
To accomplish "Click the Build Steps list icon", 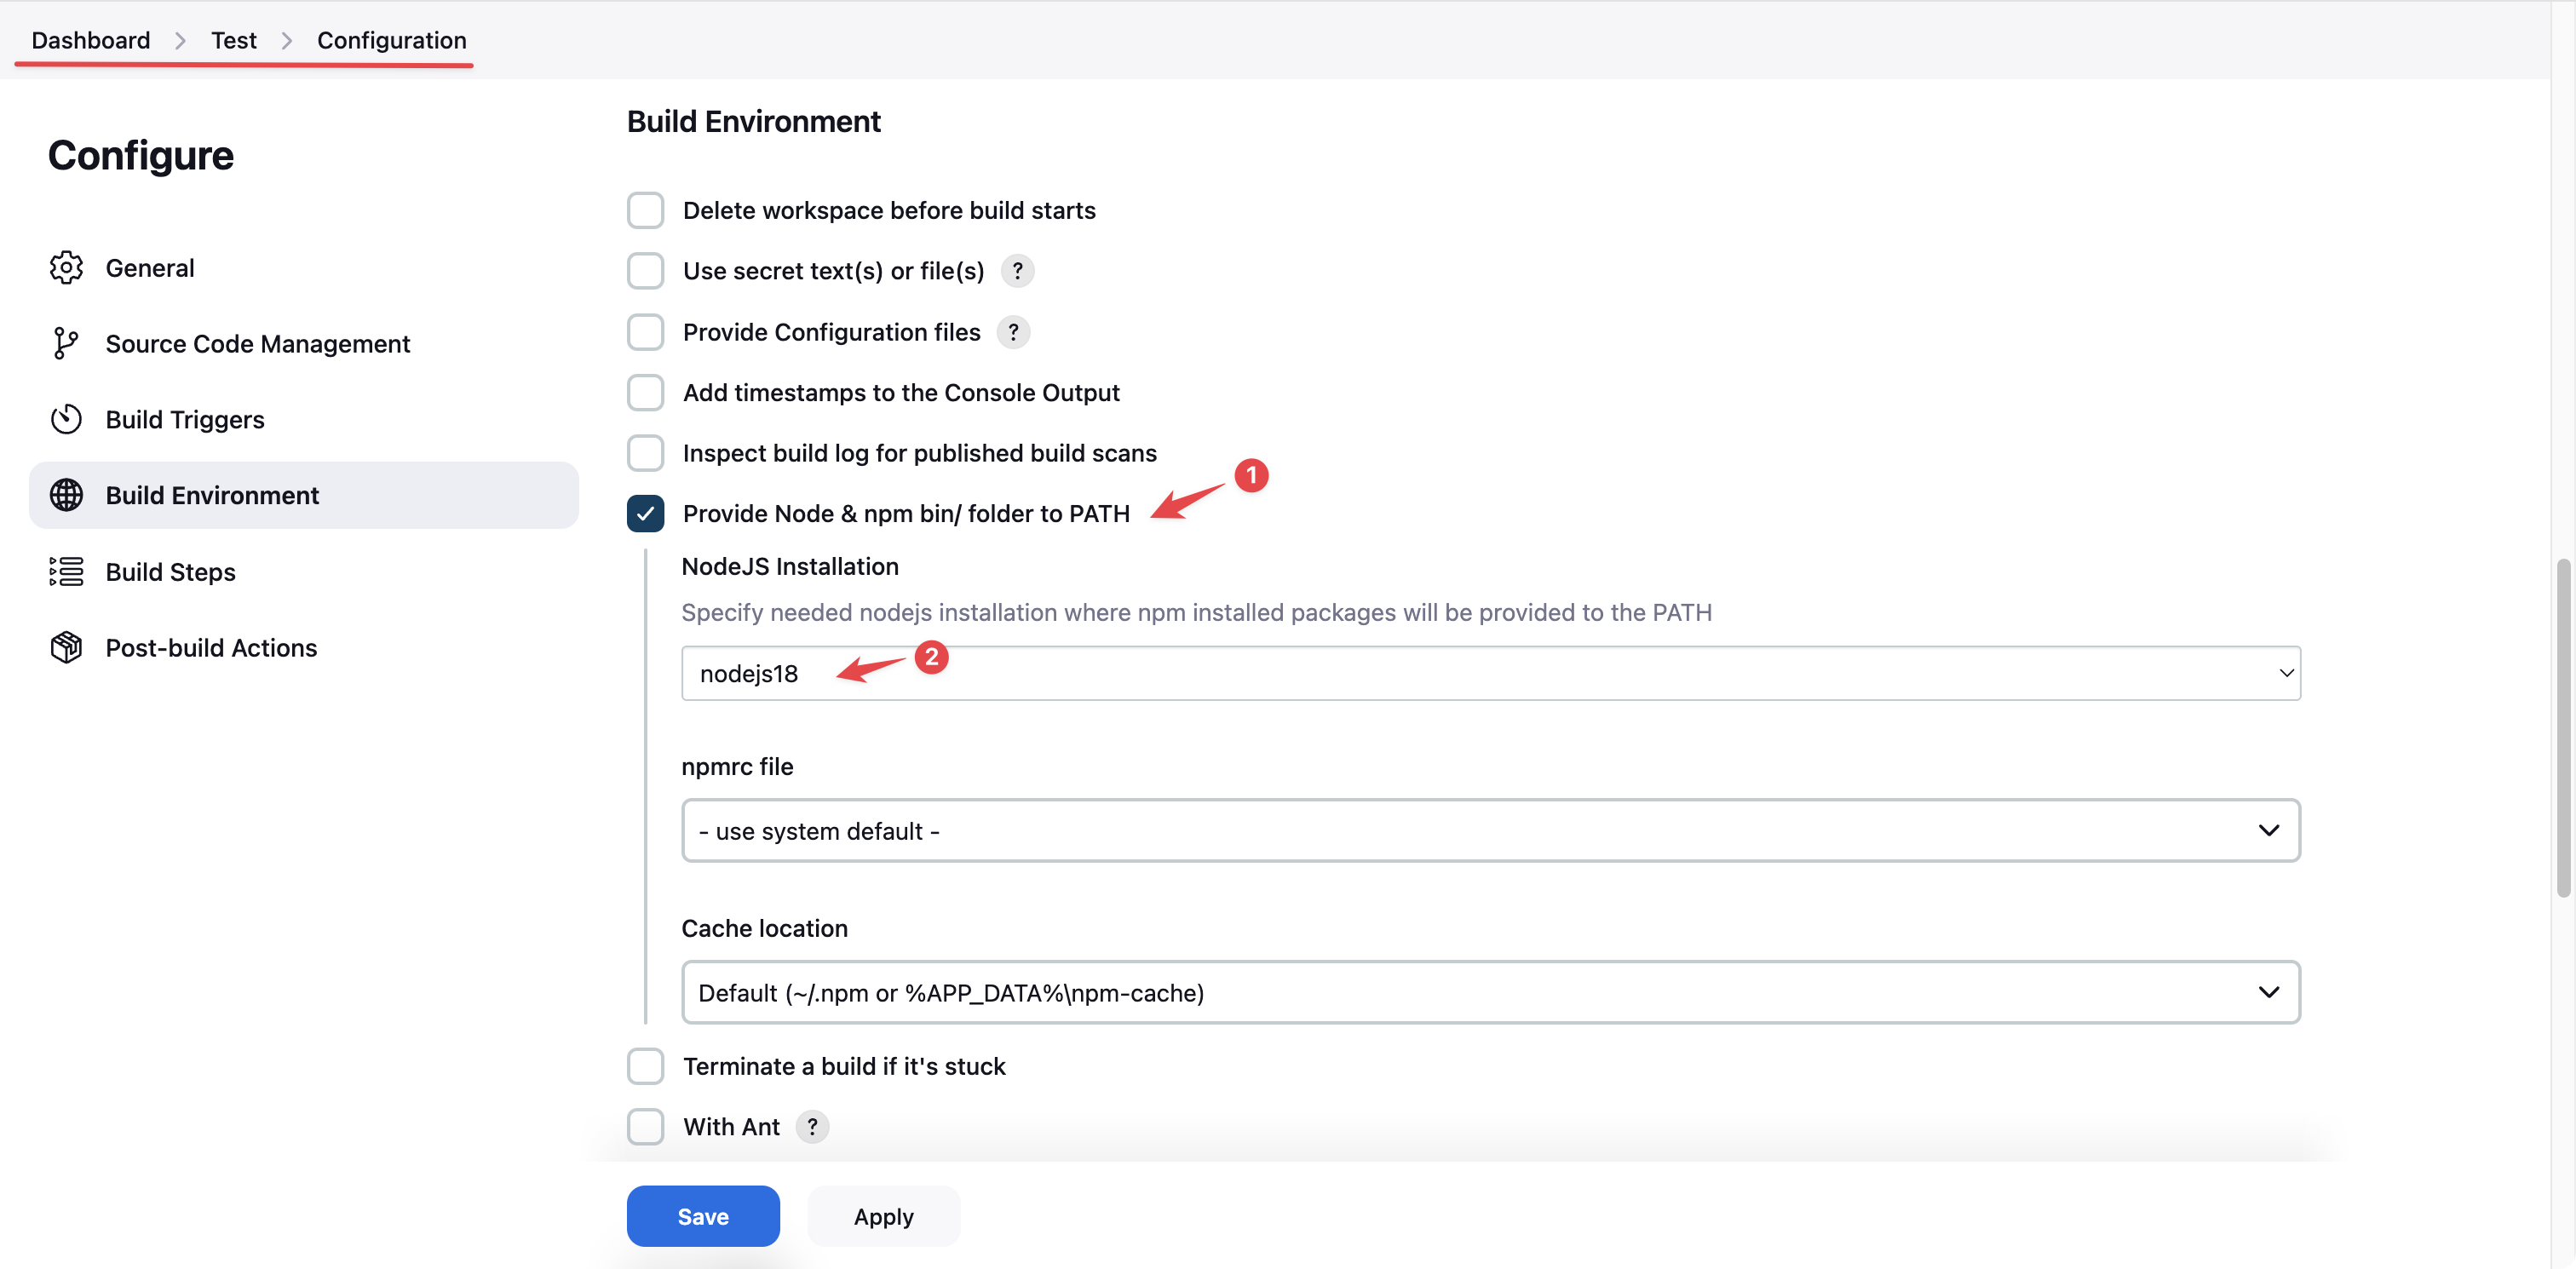I will [66, 571].
